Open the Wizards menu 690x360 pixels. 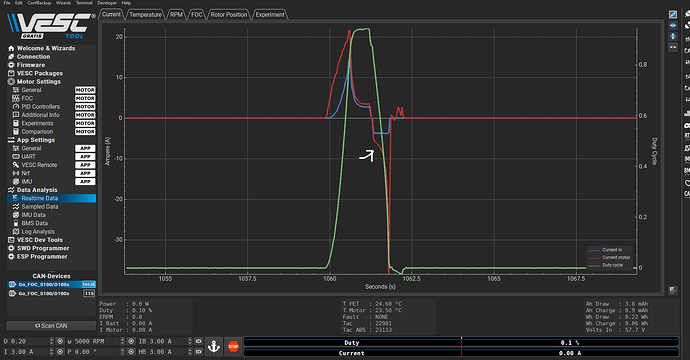tap(63, 3)
